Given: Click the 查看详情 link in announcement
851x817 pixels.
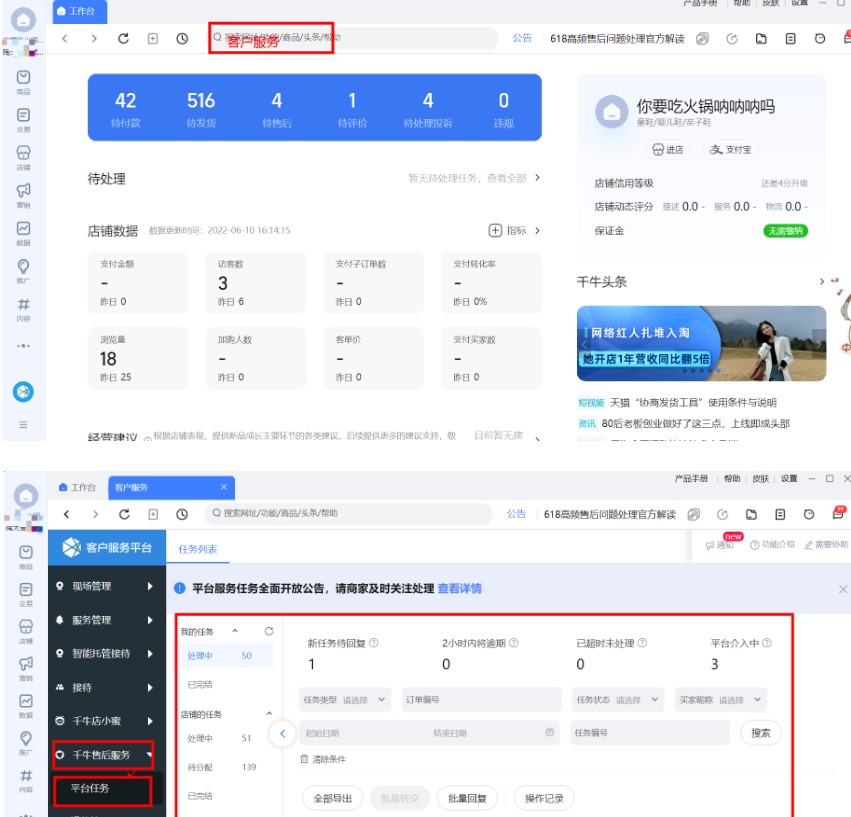Looking at the screenshot, I should (x=459, y=588).
